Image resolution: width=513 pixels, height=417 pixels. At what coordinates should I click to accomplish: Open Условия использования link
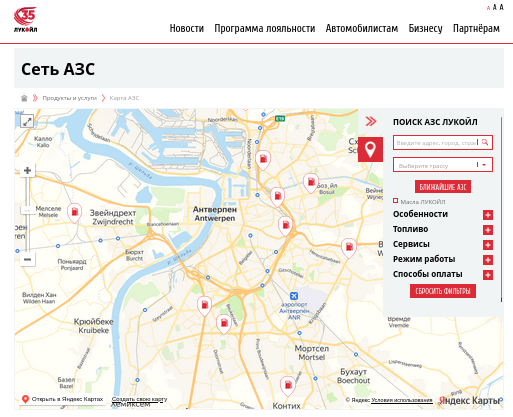[402, 400]
